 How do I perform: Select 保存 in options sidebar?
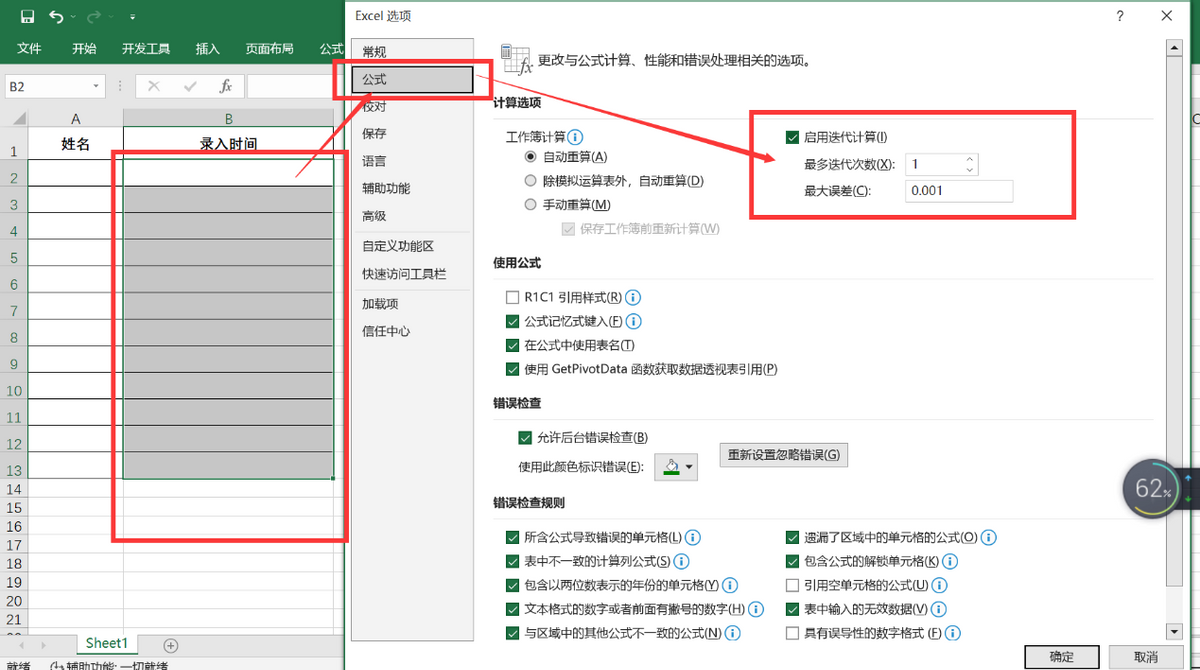(414, 133)
